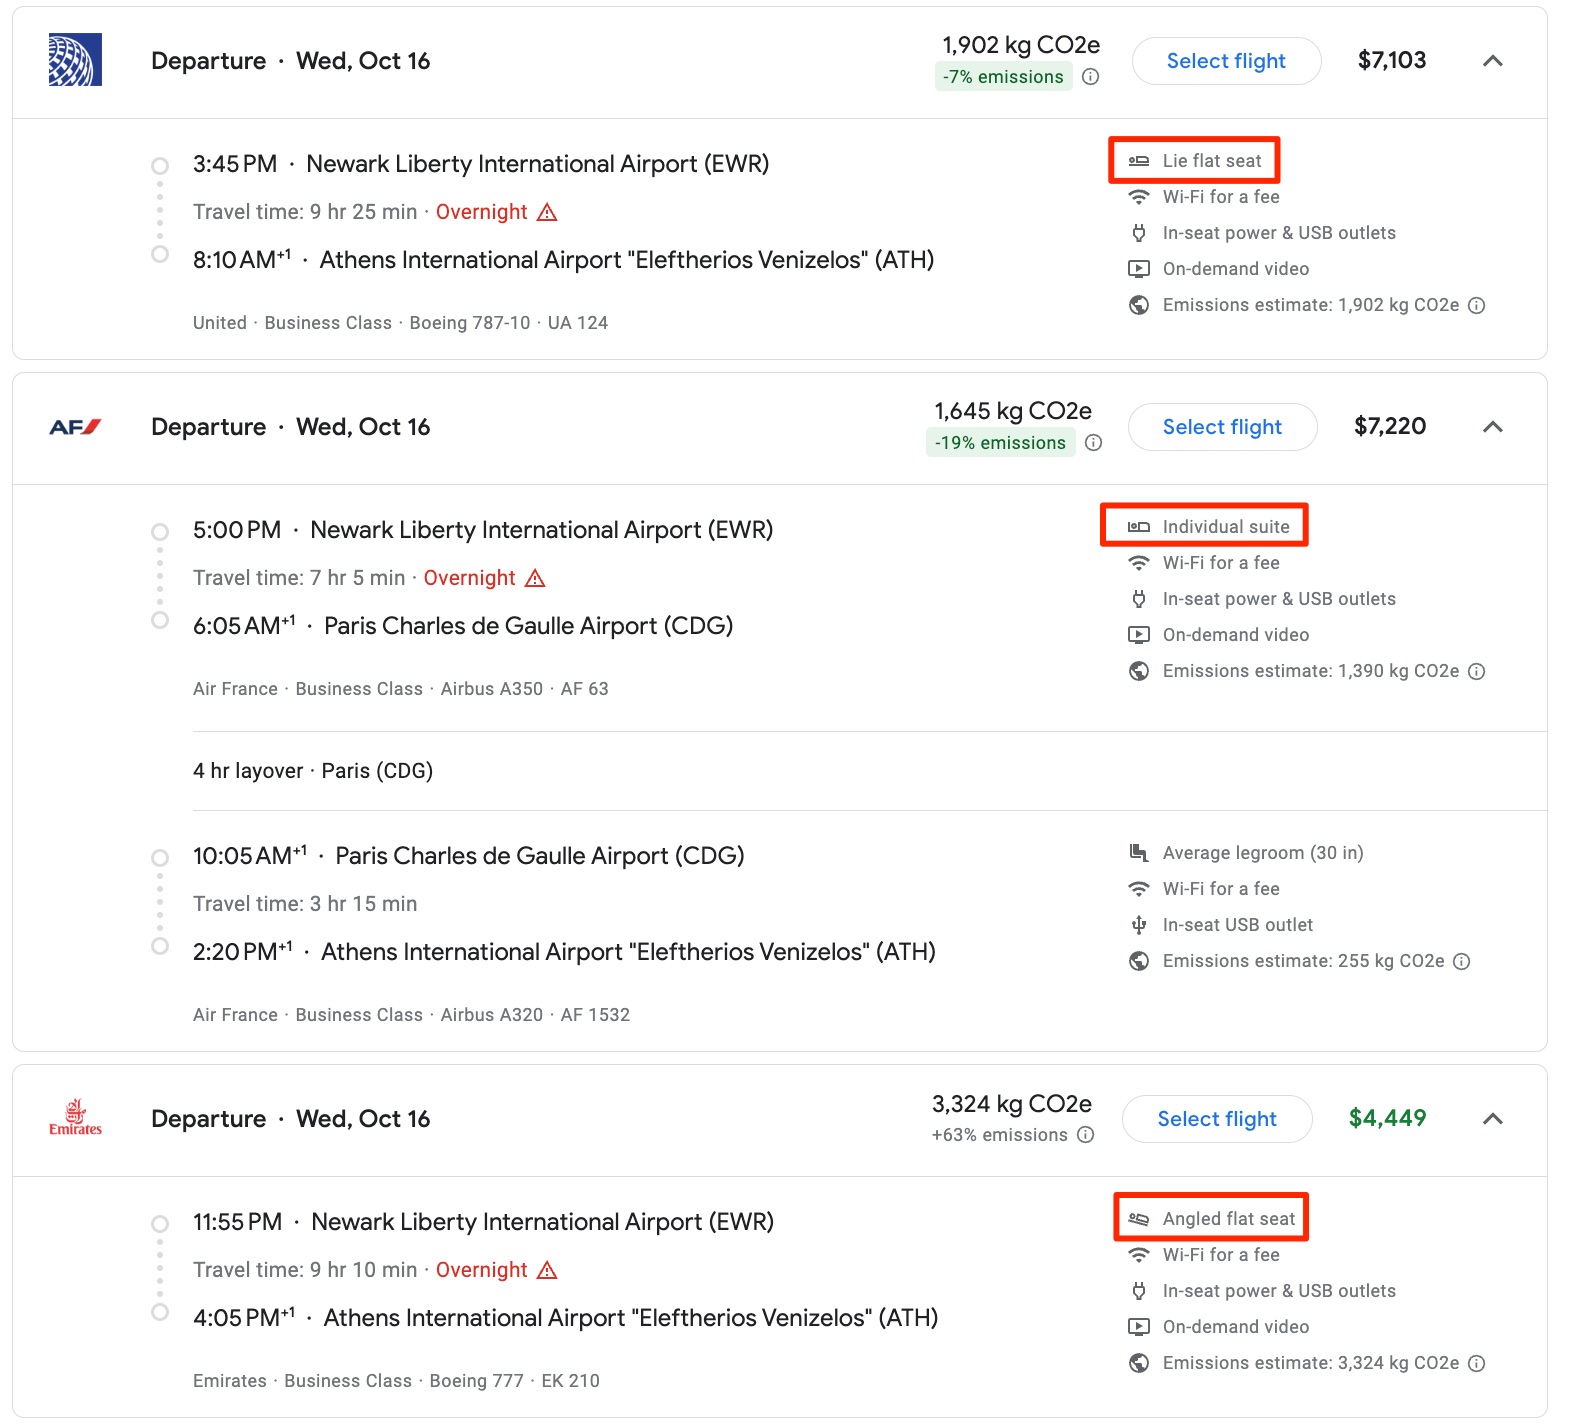The image size is (1578, 1424).
Task: Click the In-seat USB outlet icon
Action: (x=1138, y=925)
